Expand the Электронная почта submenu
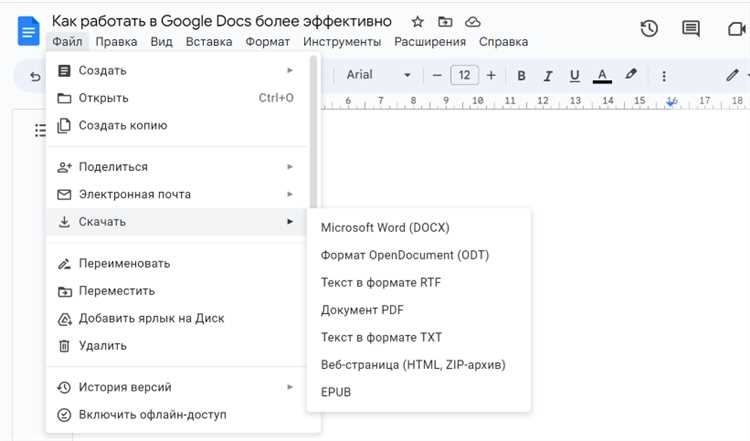 click(x=176, y=194)
